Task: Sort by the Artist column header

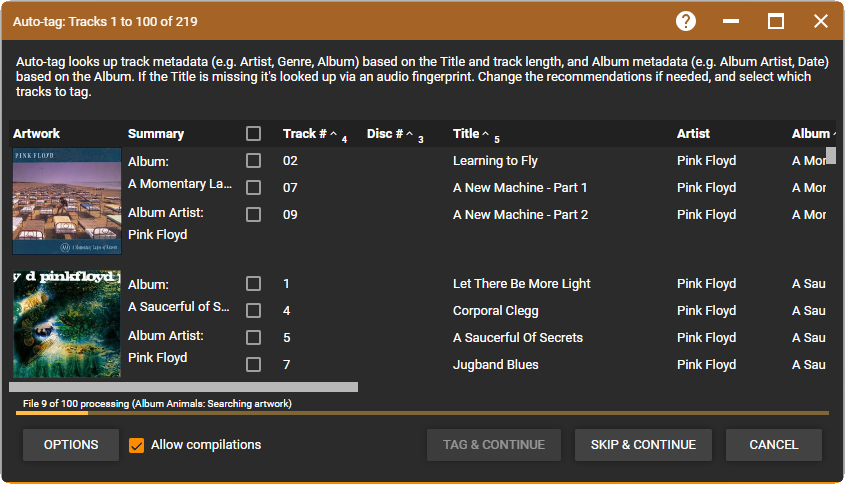Action: 693,134
